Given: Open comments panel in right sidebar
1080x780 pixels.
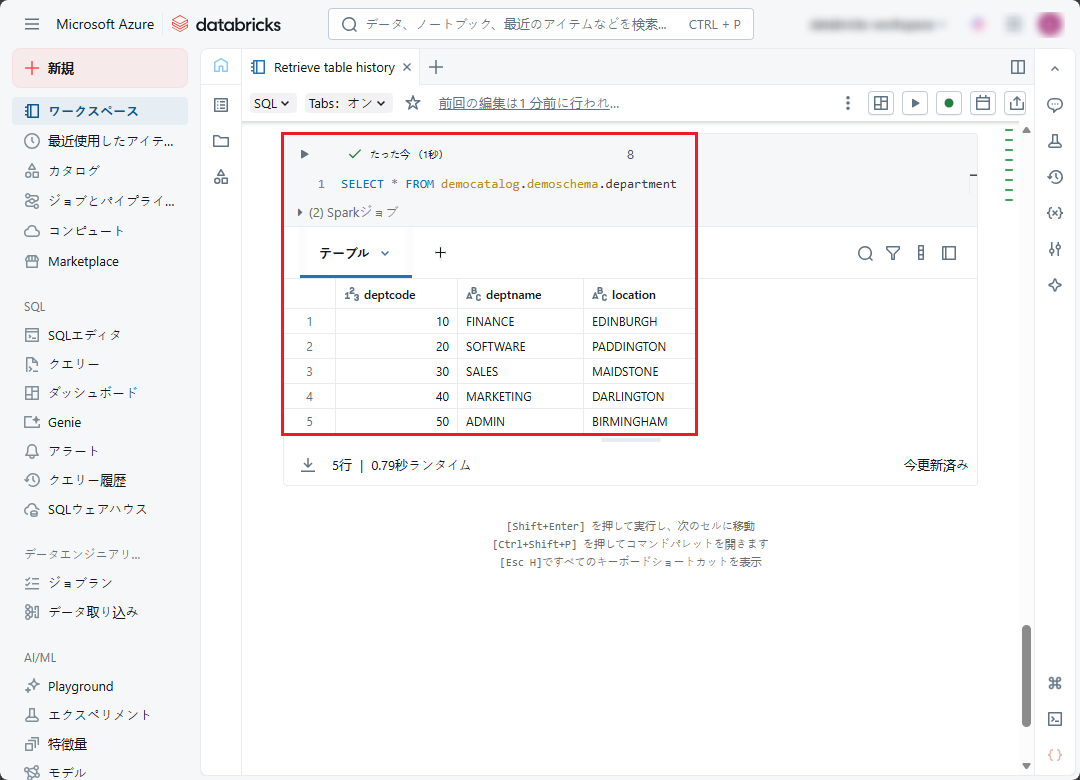Looking at the screenshot, I should (1054, 105).
